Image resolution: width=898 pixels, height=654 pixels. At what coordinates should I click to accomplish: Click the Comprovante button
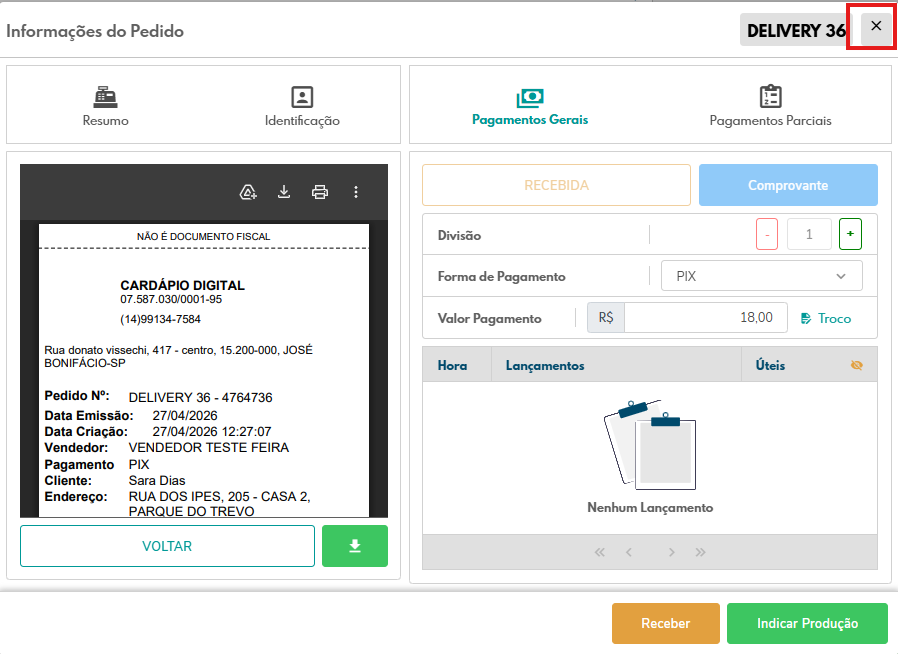(788, 185)
